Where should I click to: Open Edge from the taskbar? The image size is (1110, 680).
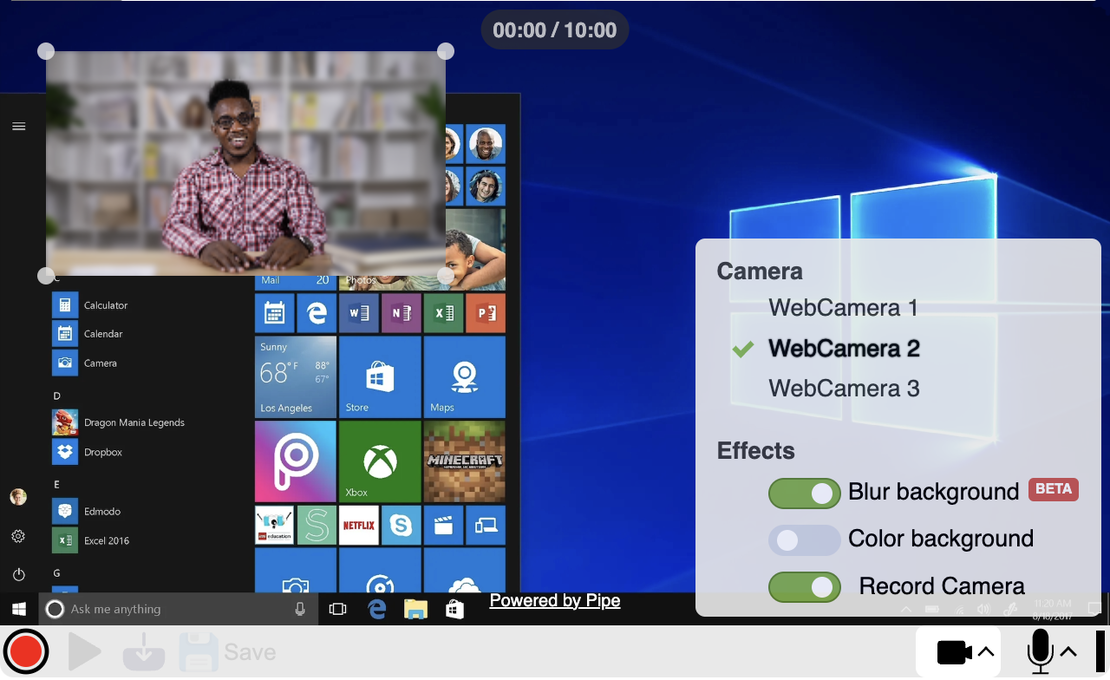coord(377,609)
